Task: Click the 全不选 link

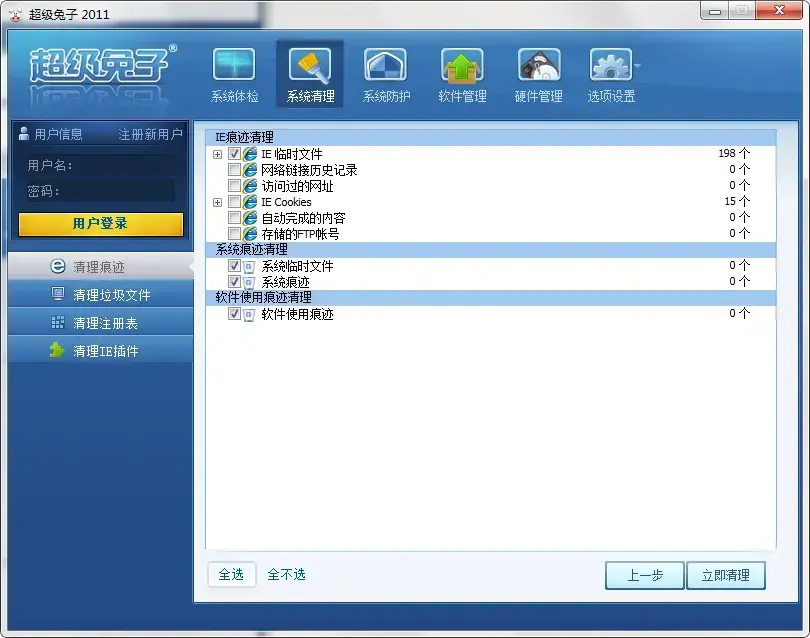Action: (x=286, y=574)
